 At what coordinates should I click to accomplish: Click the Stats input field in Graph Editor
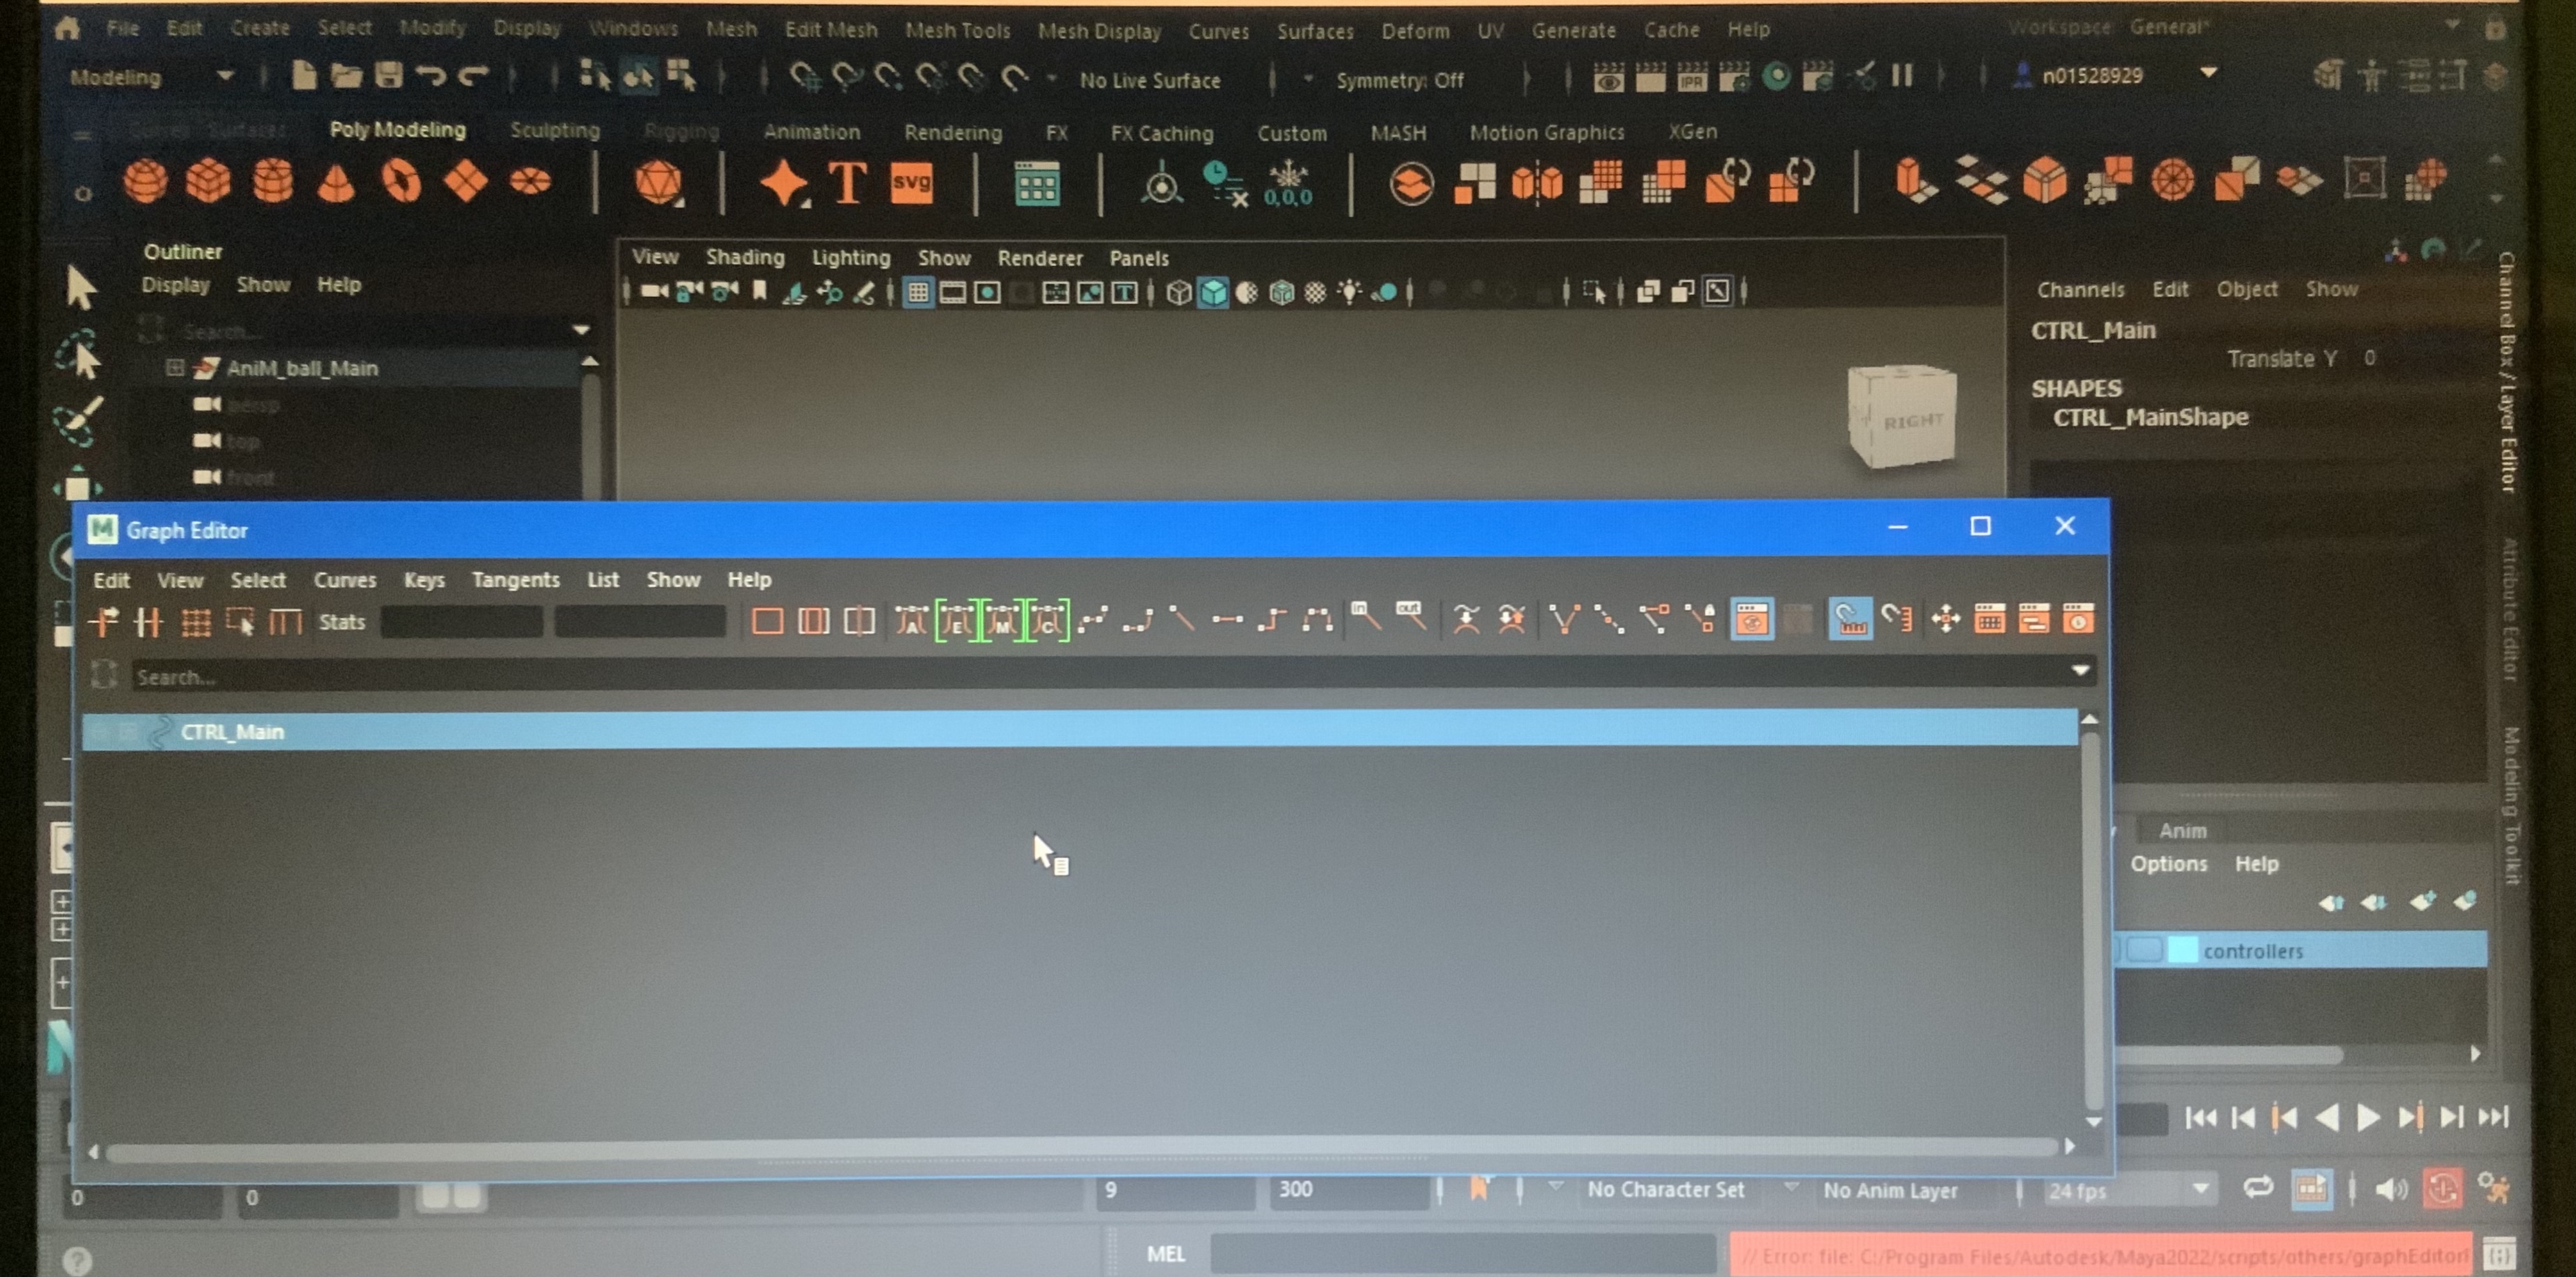pyautogui.click(x=477, y=621)
